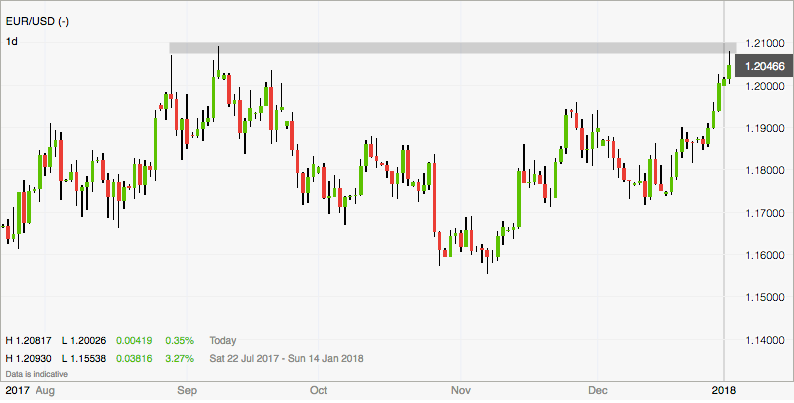
Task: Click the 1.14000 price axis label
Action: click(765, 339)
